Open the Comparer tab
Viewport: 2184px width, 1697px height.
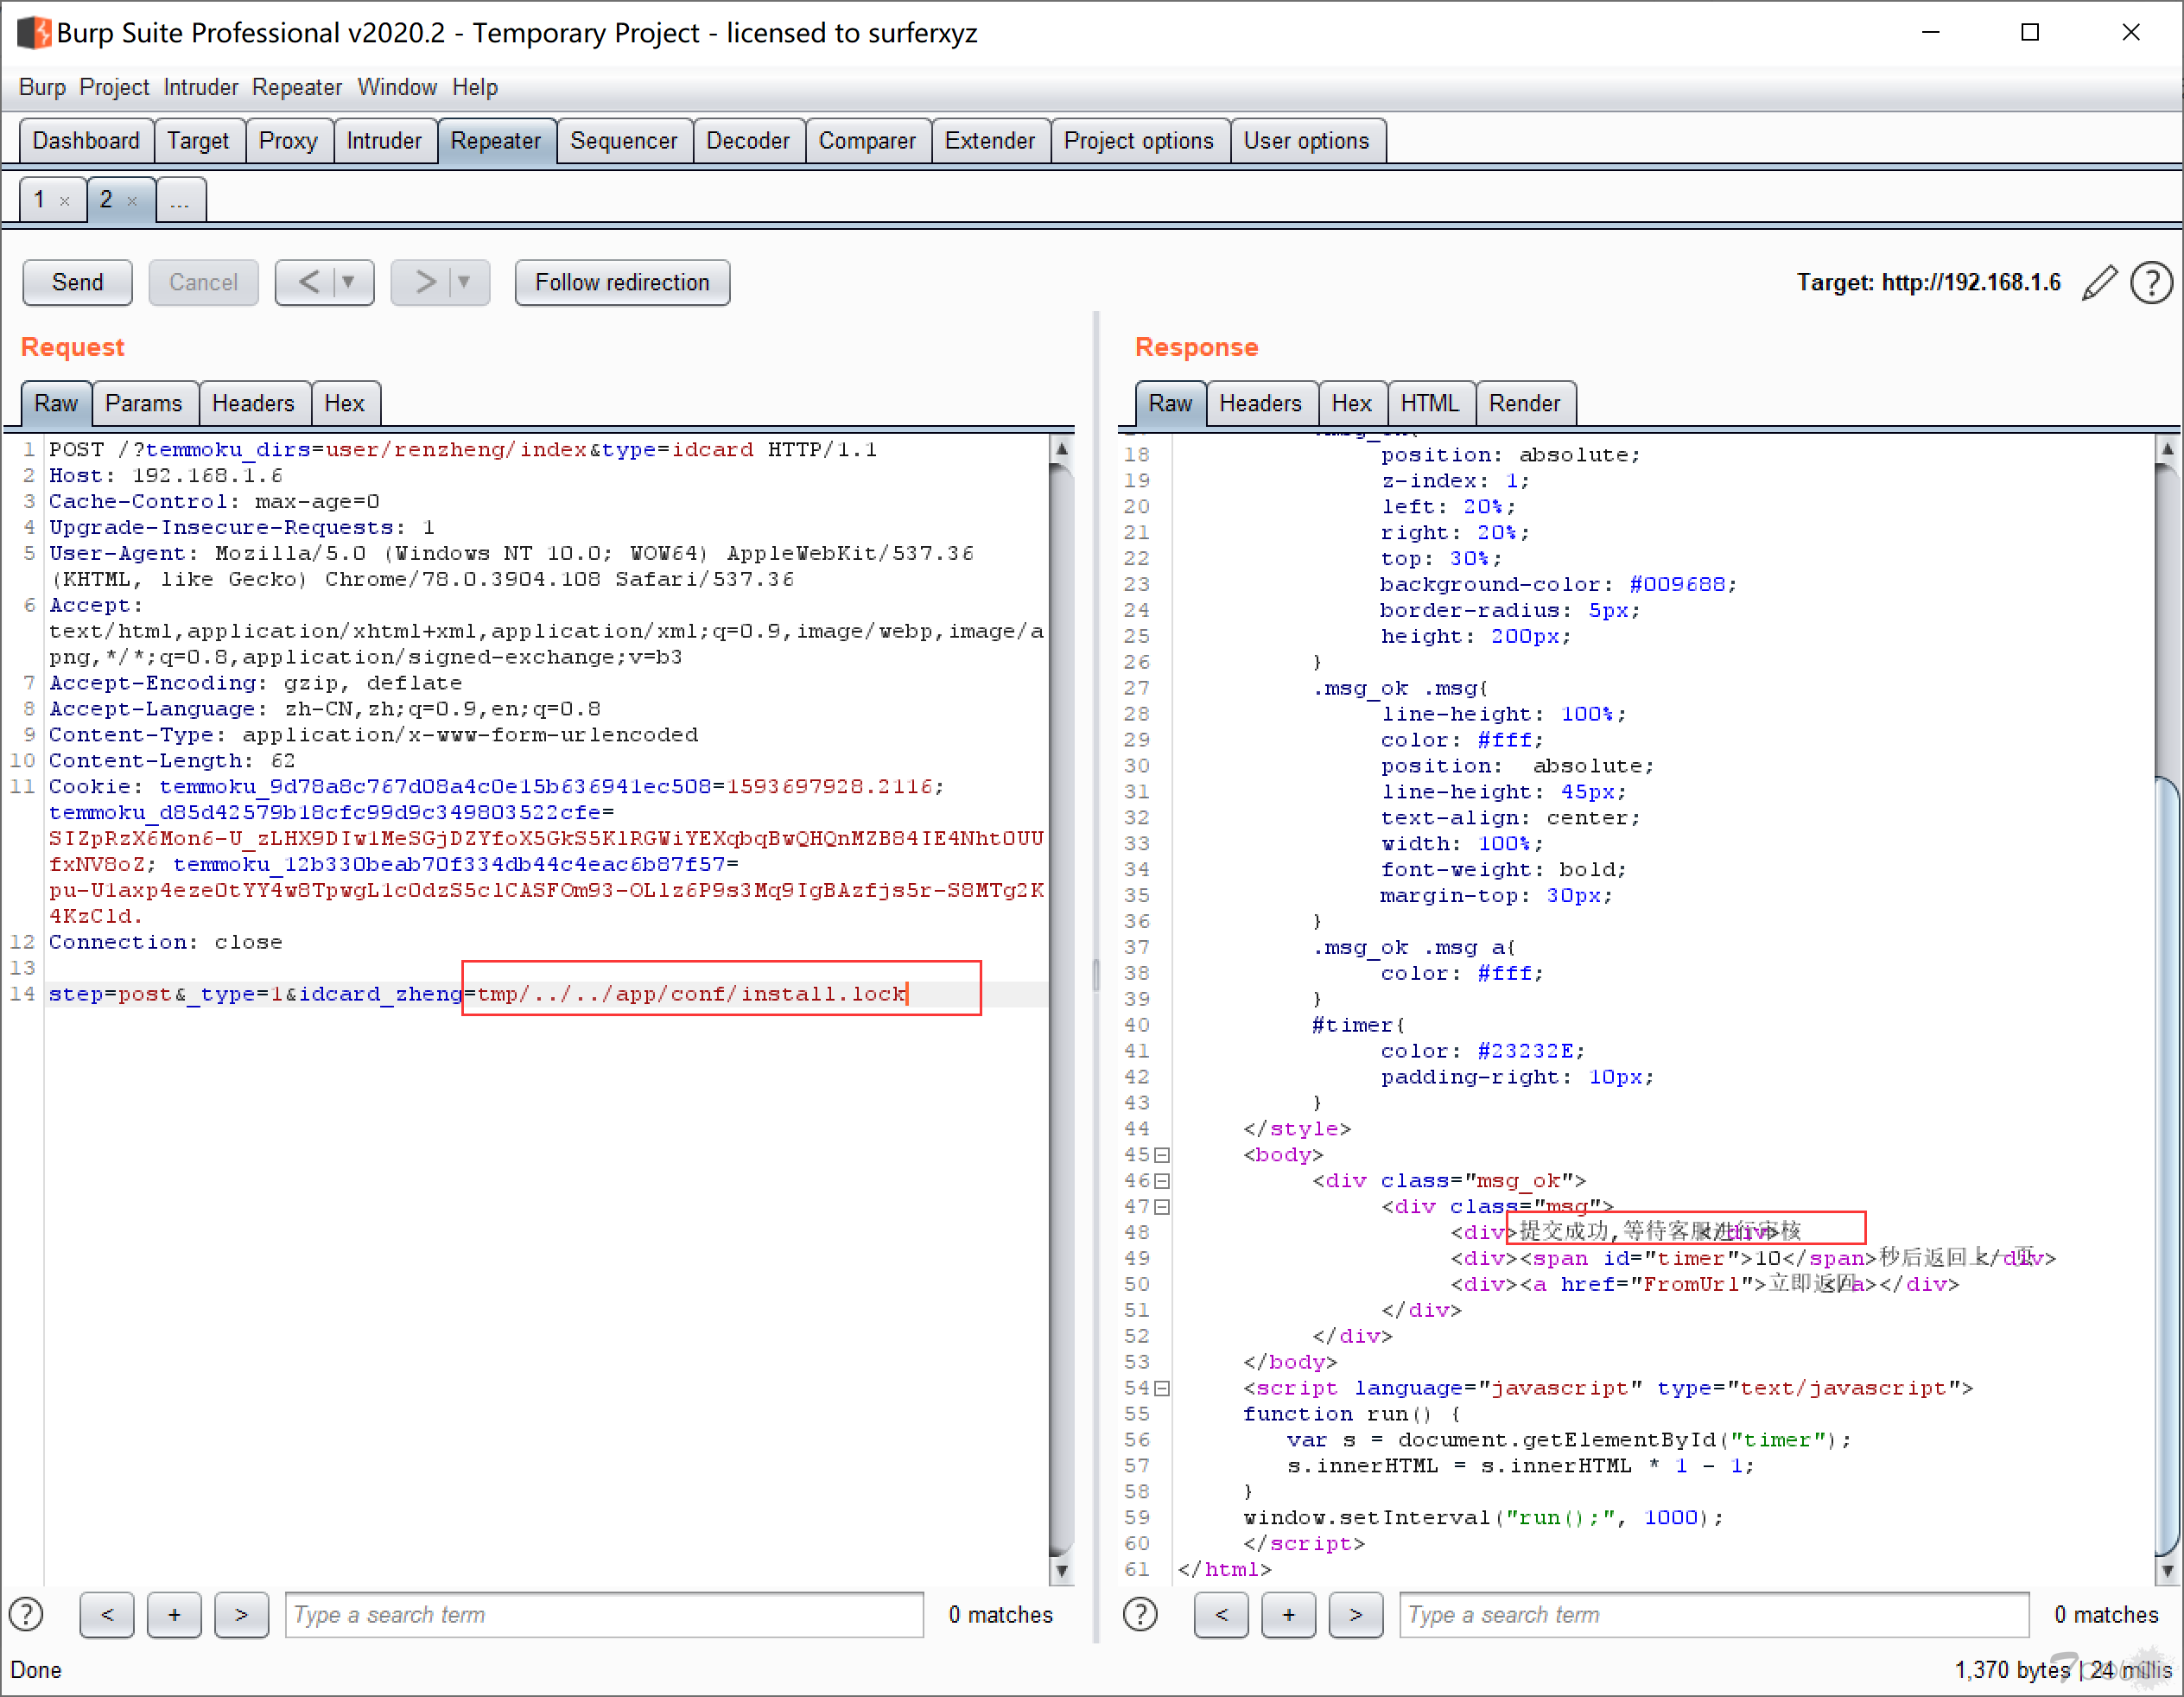867,141
